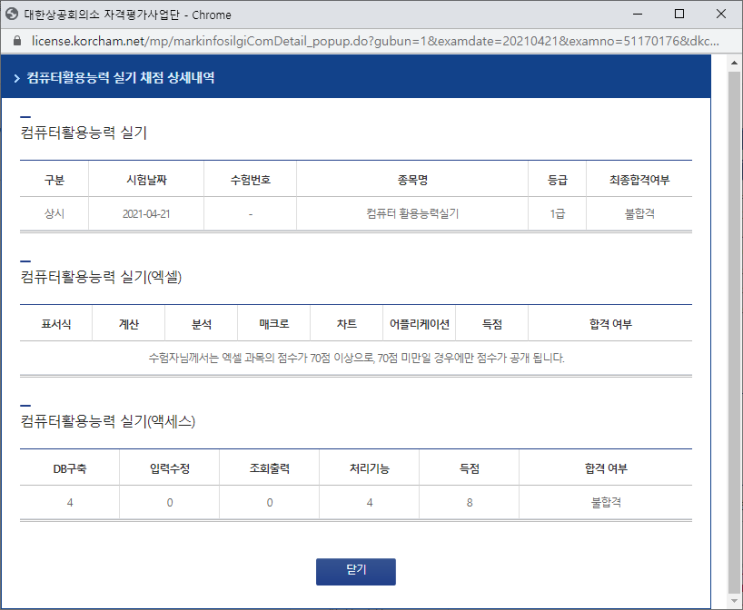Click the 어플리케이션 column header
The width and height of the screenshot is (743, 610).
point(419,324)
